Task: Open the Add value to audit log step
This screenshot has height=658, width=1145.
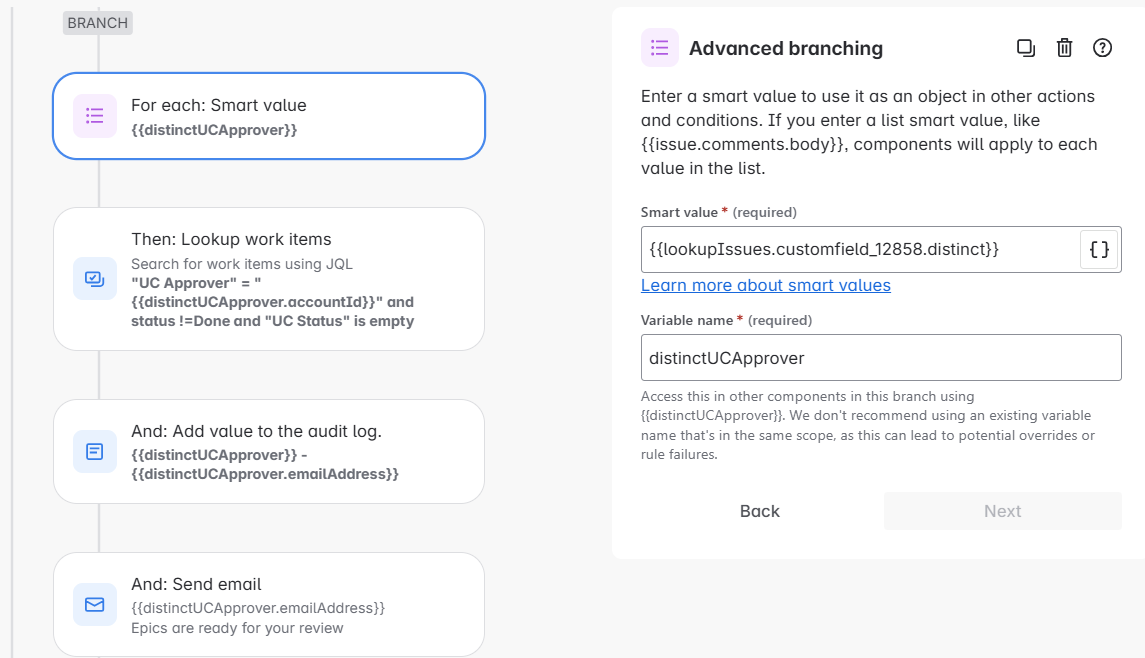Action: (269, 451)
